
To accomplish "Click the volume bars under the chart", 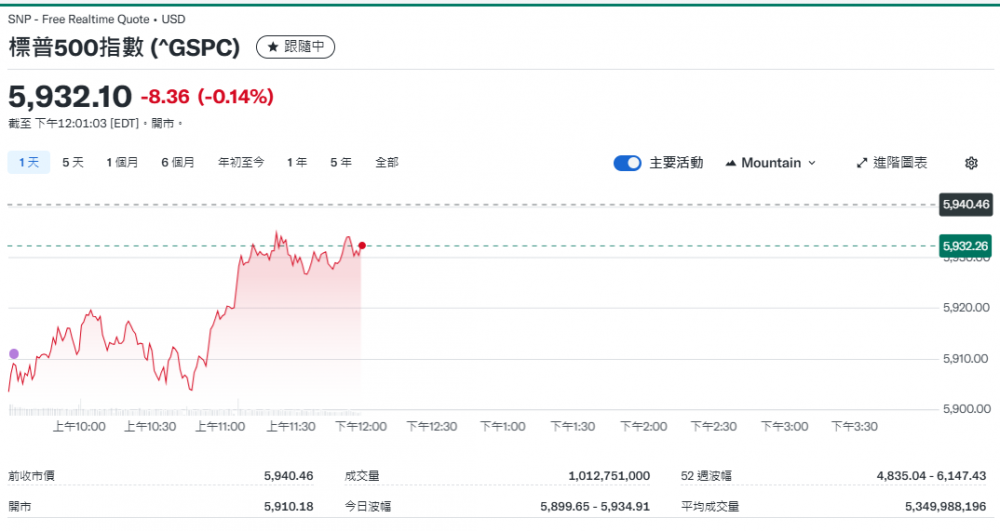I will 150,409.
